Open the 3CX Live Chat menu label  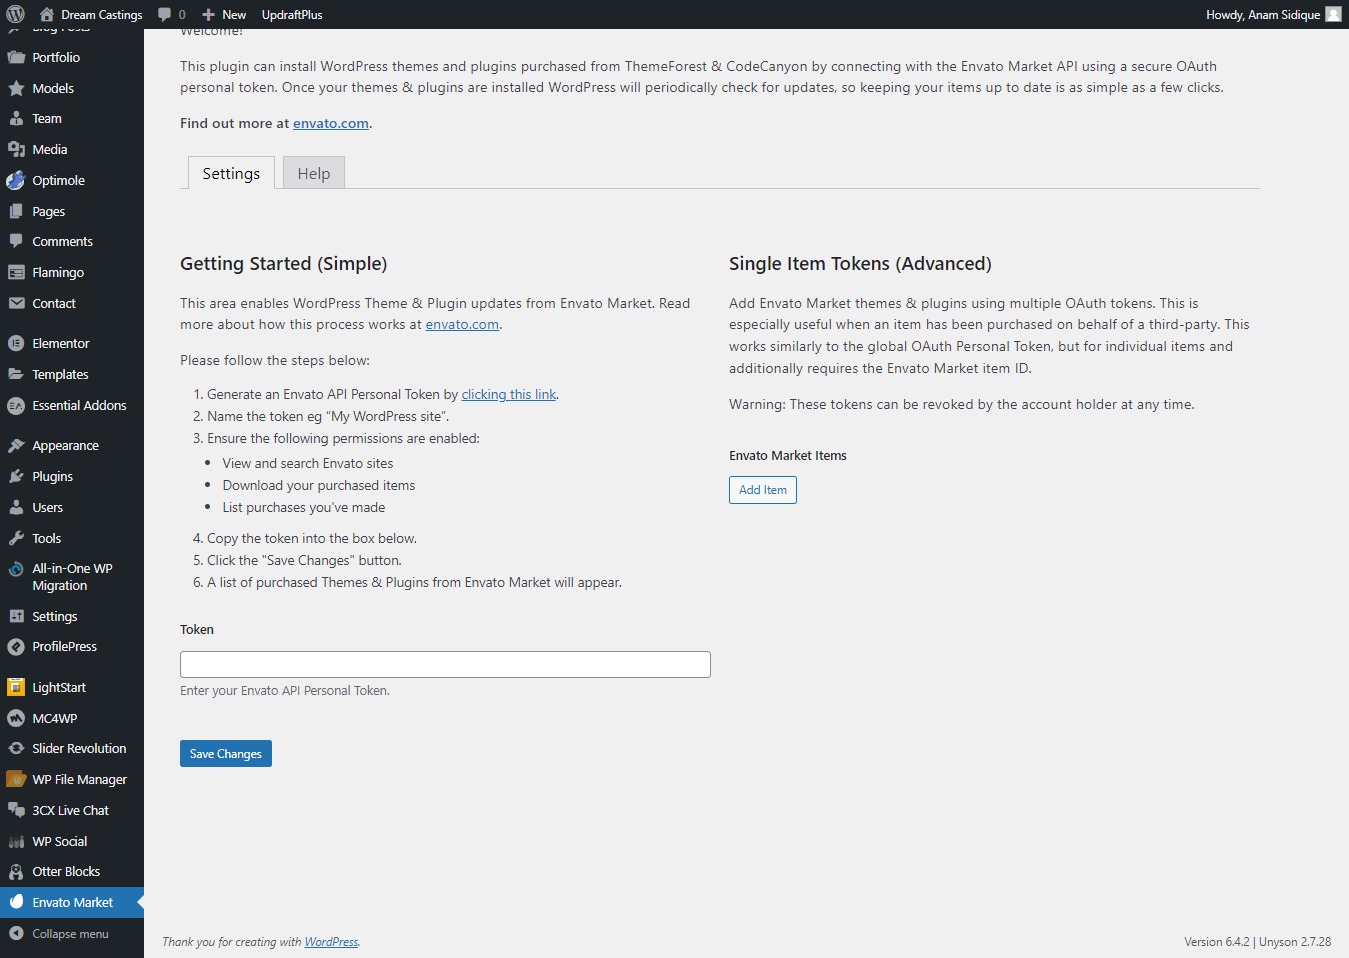point(70,810)
